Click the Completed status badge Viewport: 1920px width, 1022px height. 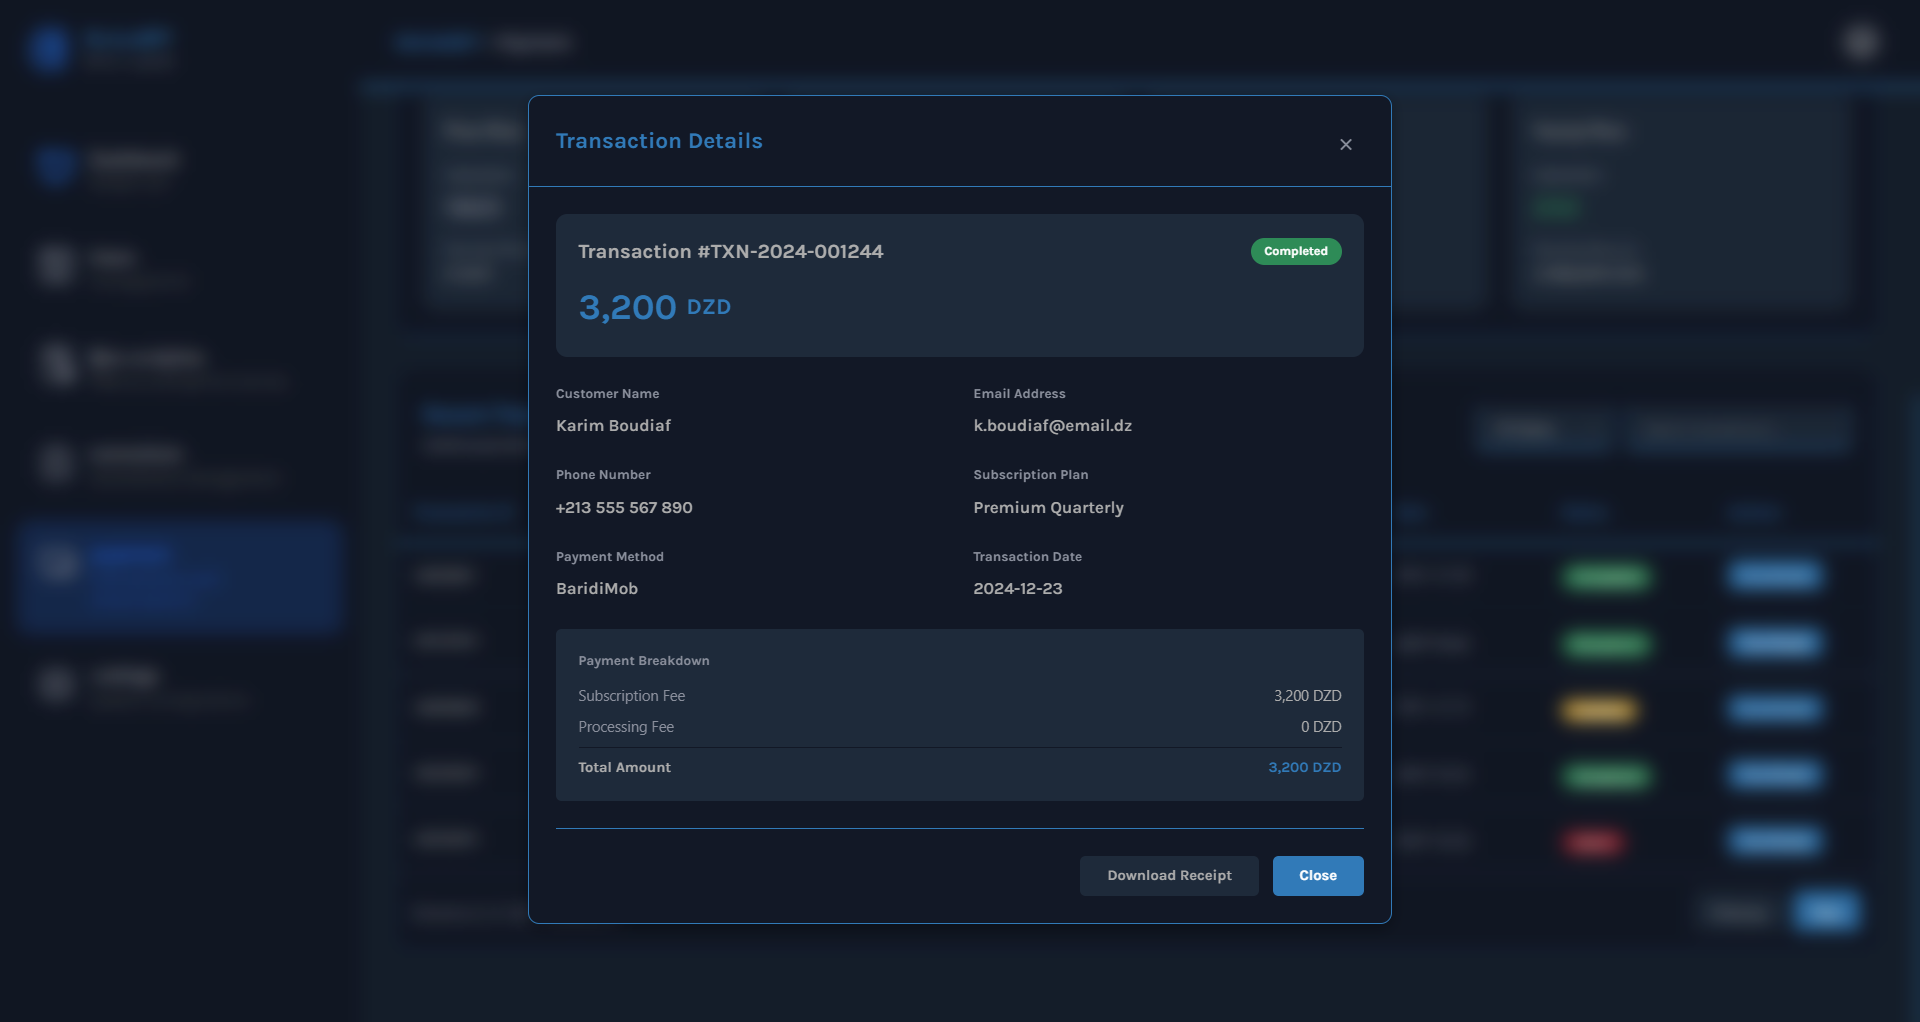point(1296,252)
